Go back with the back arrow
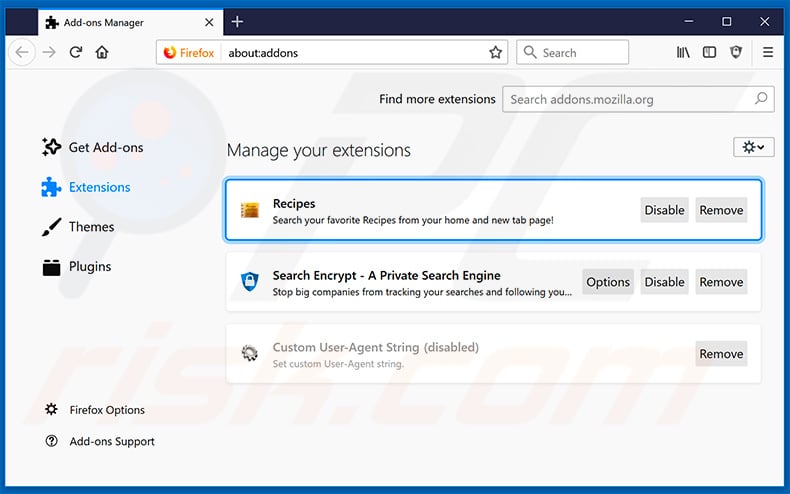Viewport: 790px width, 494px height. [x=22, y=52]
